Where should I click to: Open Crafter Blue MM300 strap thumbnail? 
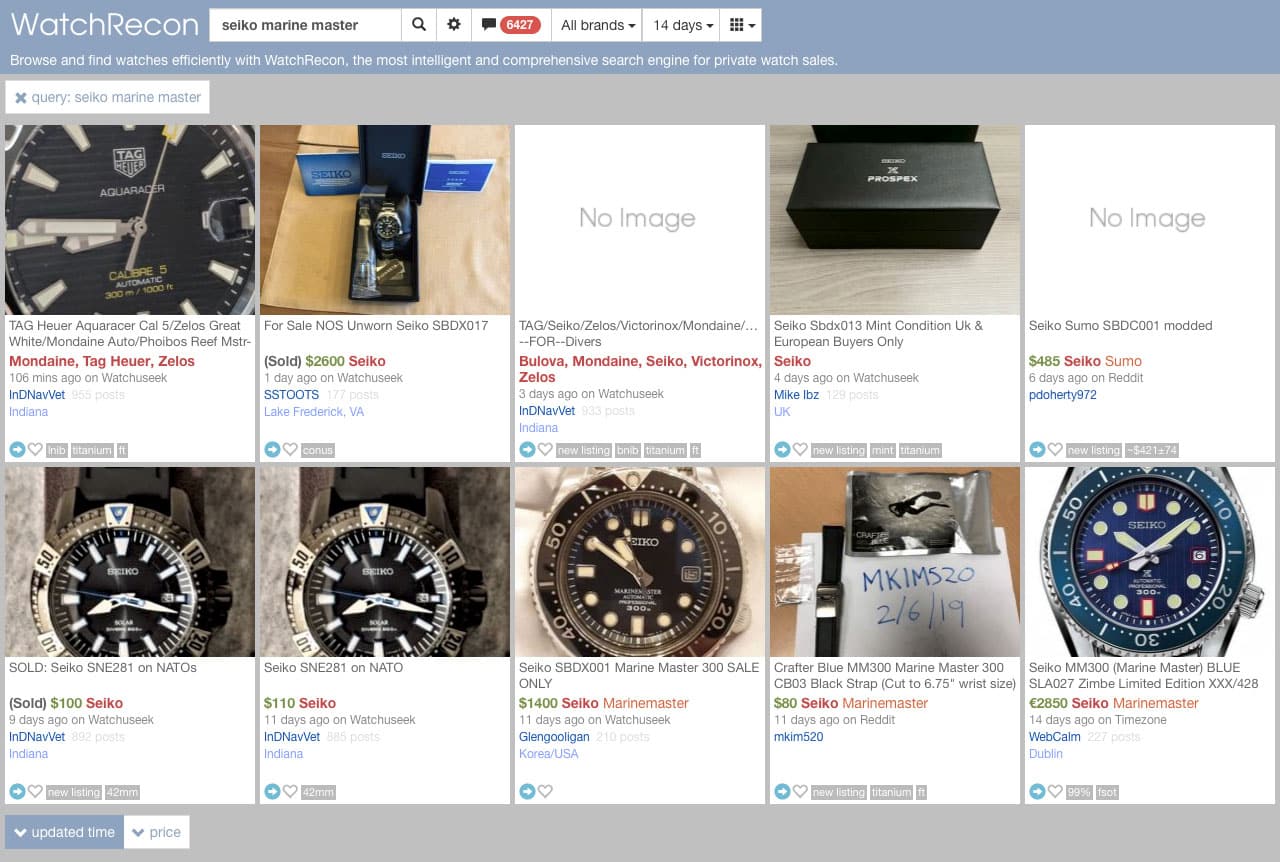click(x=895, y=562)
